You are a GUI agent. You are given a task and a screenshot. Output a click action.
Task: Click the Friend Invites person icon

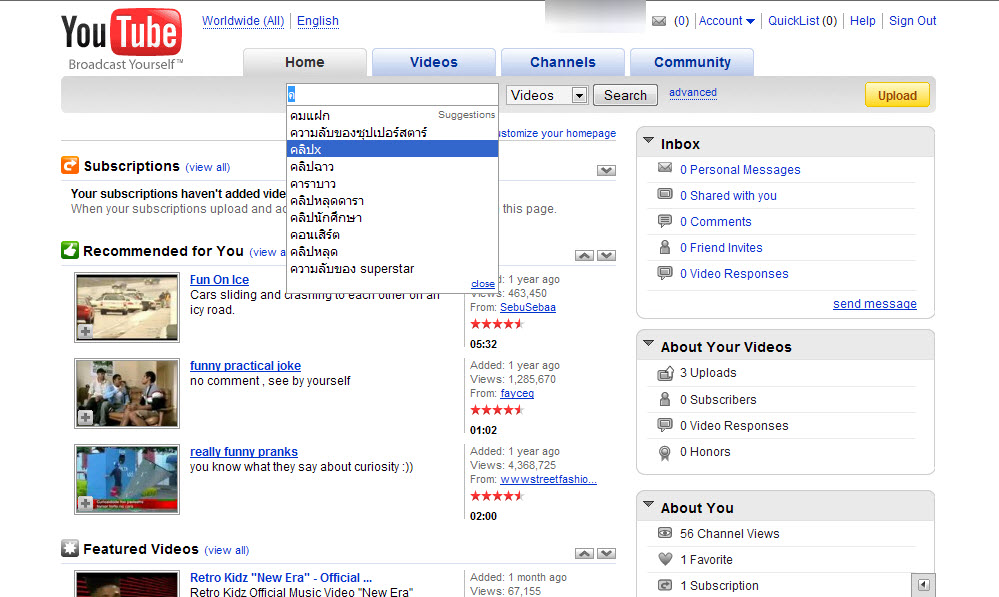(665, 247)
